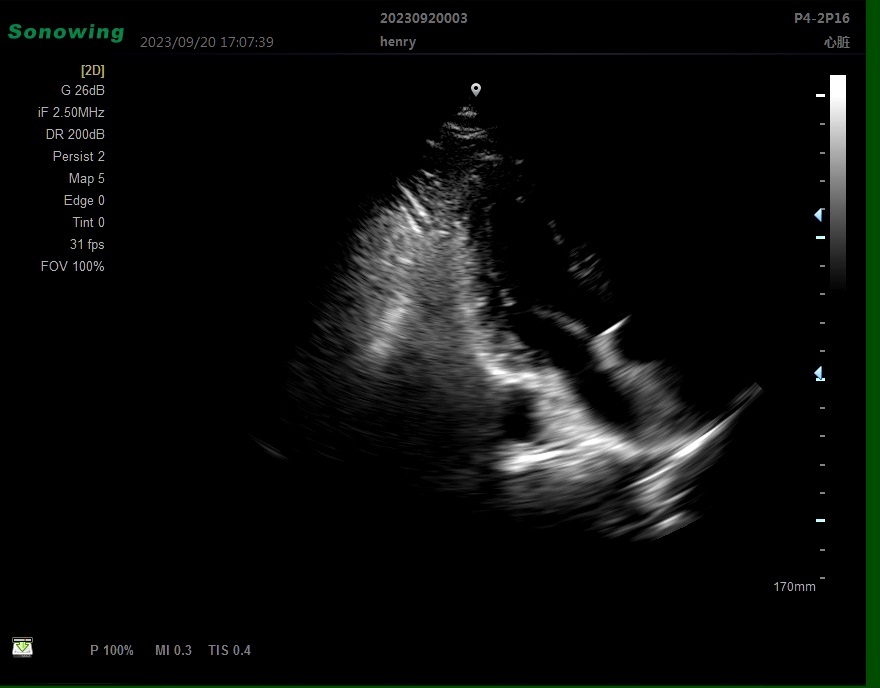Screen dimensions: 880x688
Task: Click the probe orientation marker above the scan
Action: 476,90
